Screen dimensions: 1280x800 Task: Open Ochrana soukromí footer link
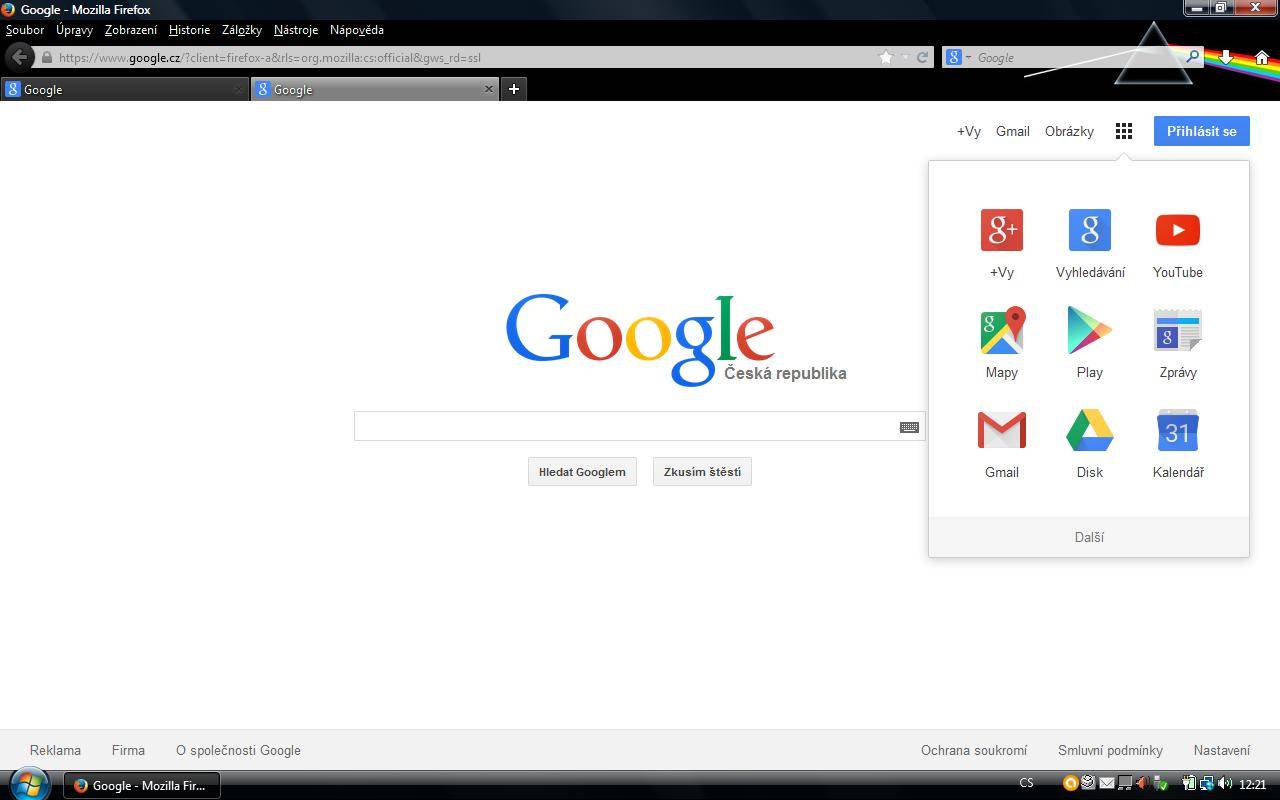pyautogui.click(x=974, y=750)
